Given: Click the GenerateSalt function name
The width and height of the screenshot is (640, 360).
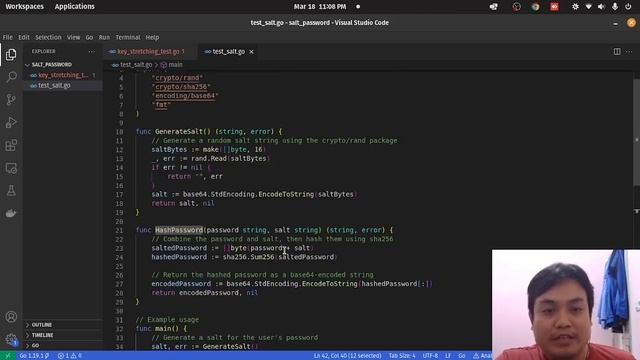Looking at the screenshot, I should (x=179, y=131).
